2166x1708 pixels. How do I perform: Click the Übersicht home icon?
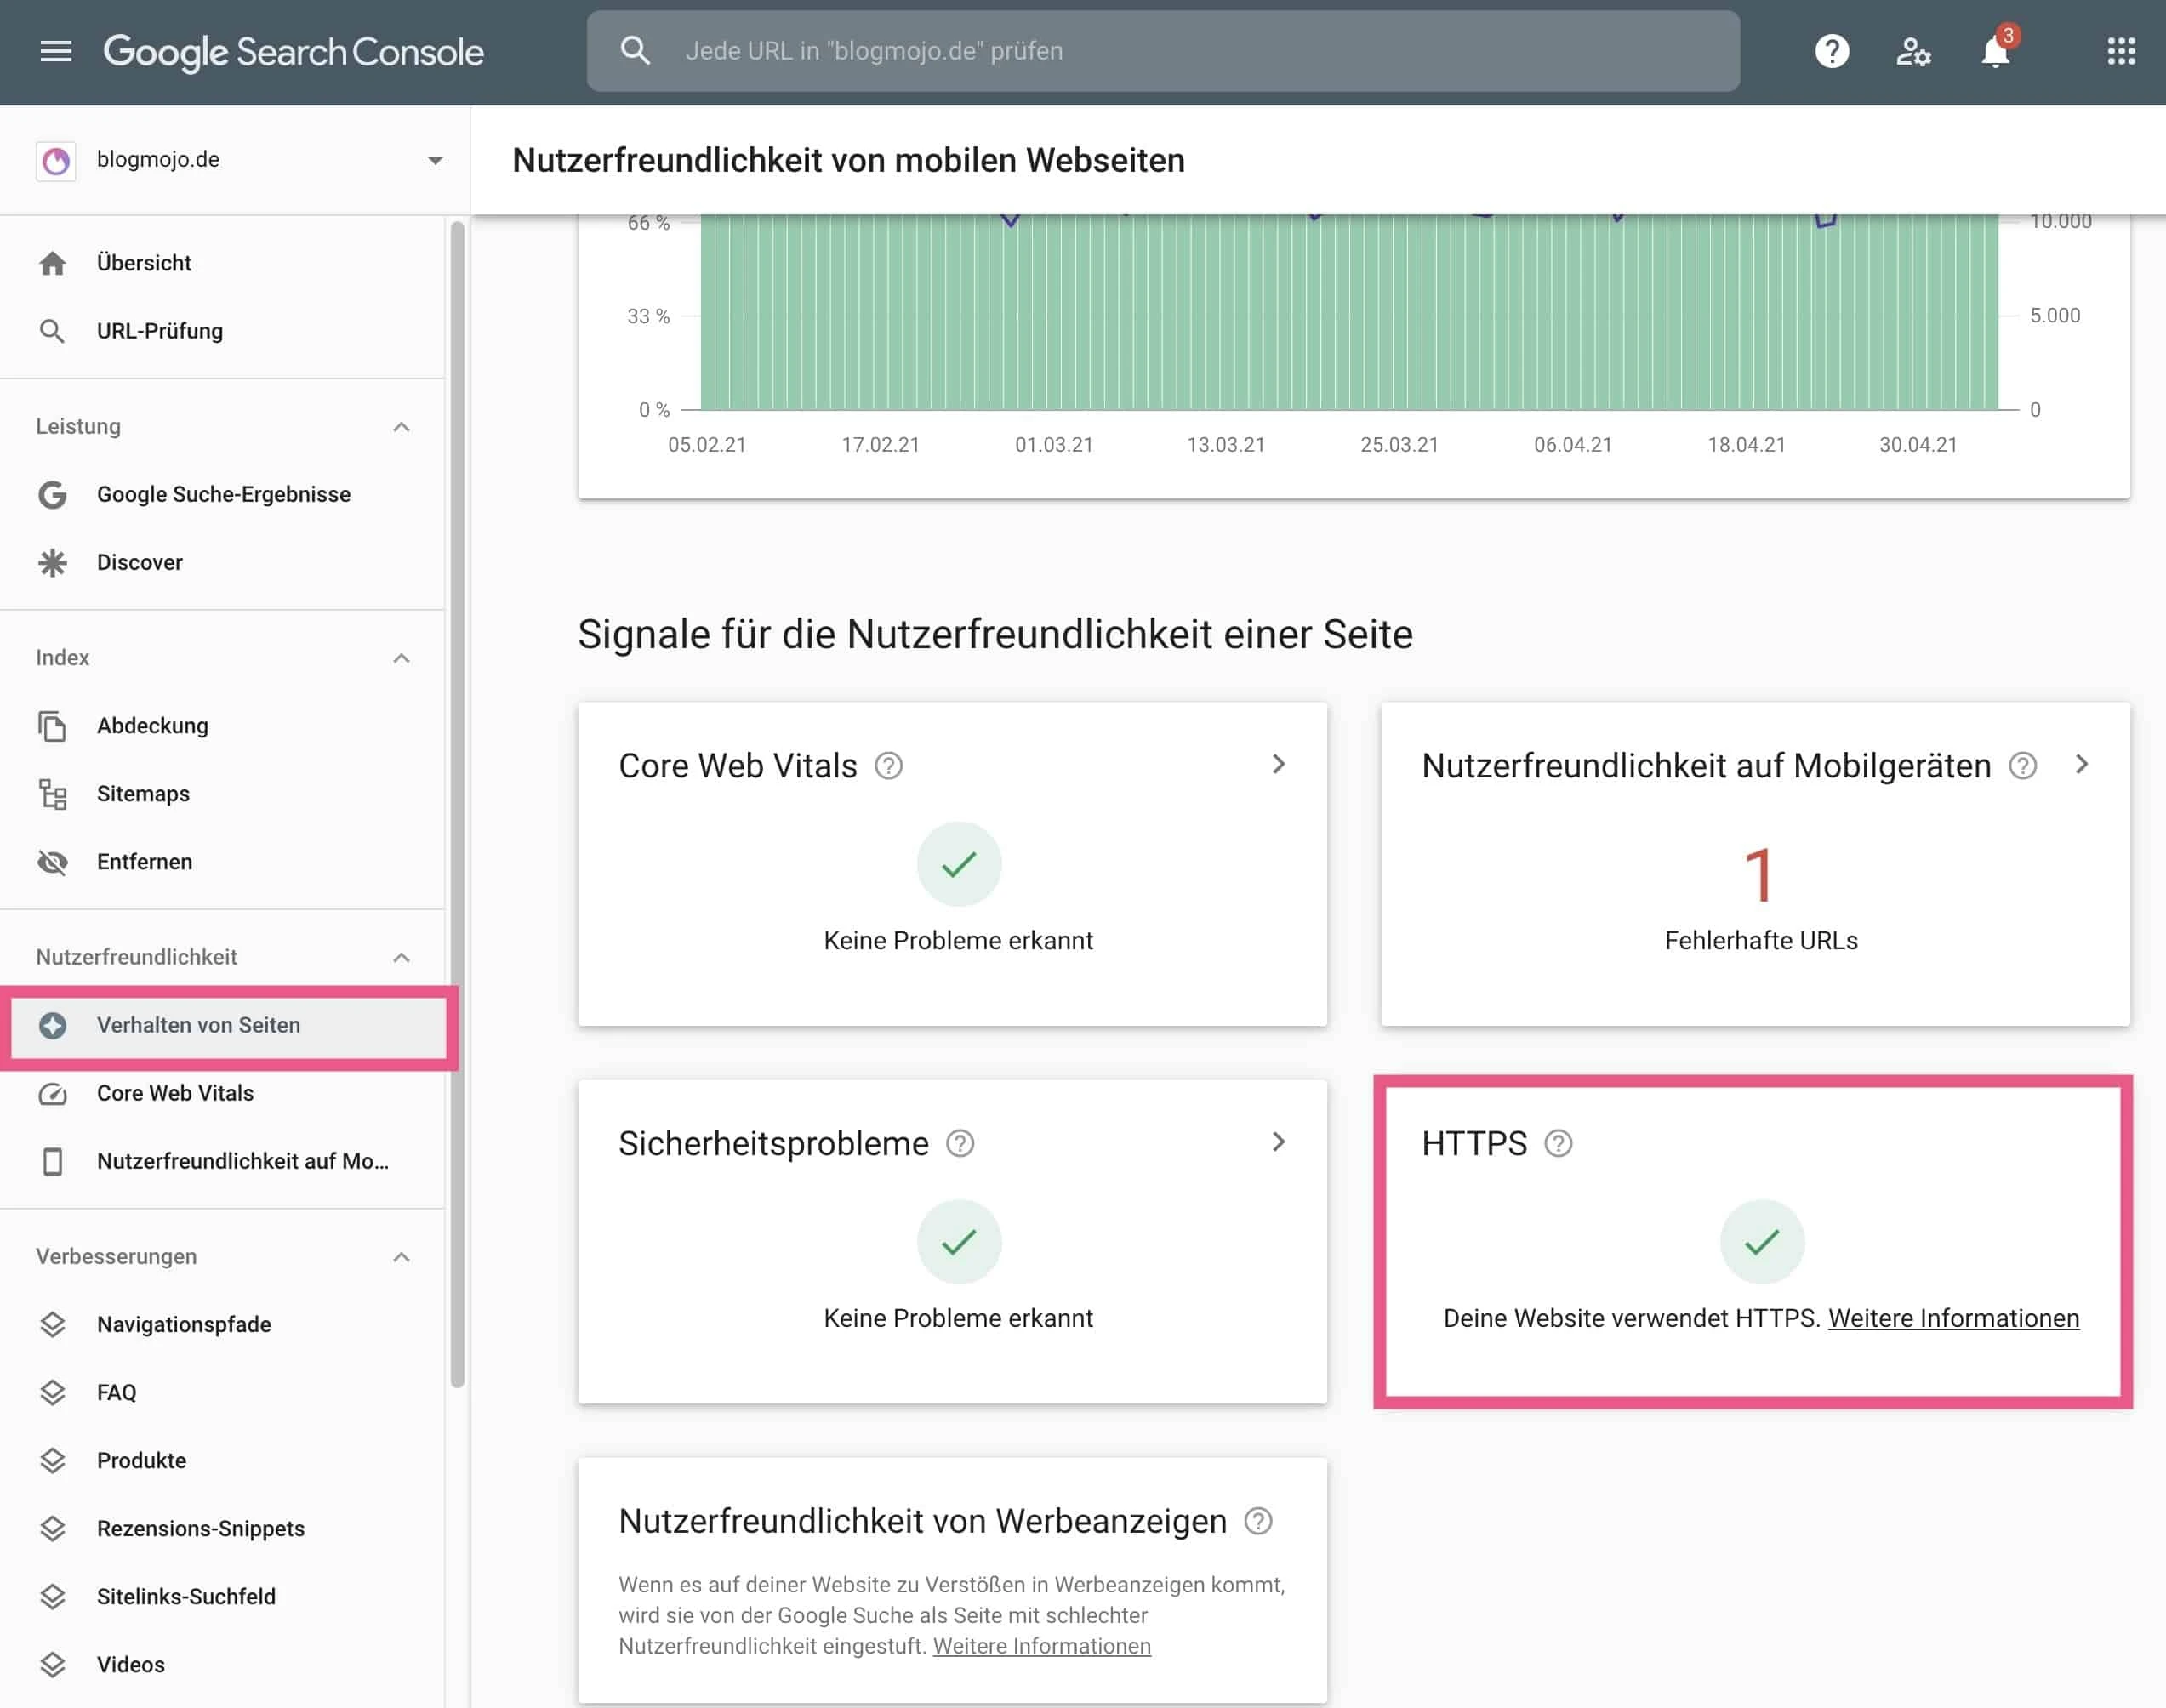tap(52, 262)
